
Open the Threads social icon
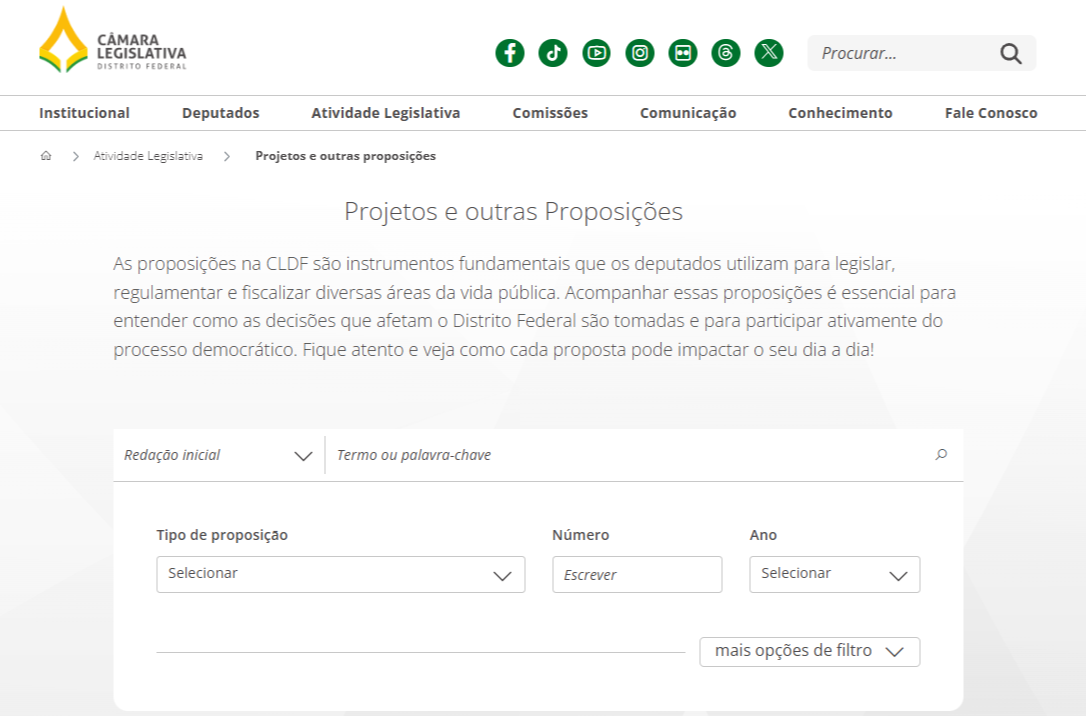(x=726, y=53)
